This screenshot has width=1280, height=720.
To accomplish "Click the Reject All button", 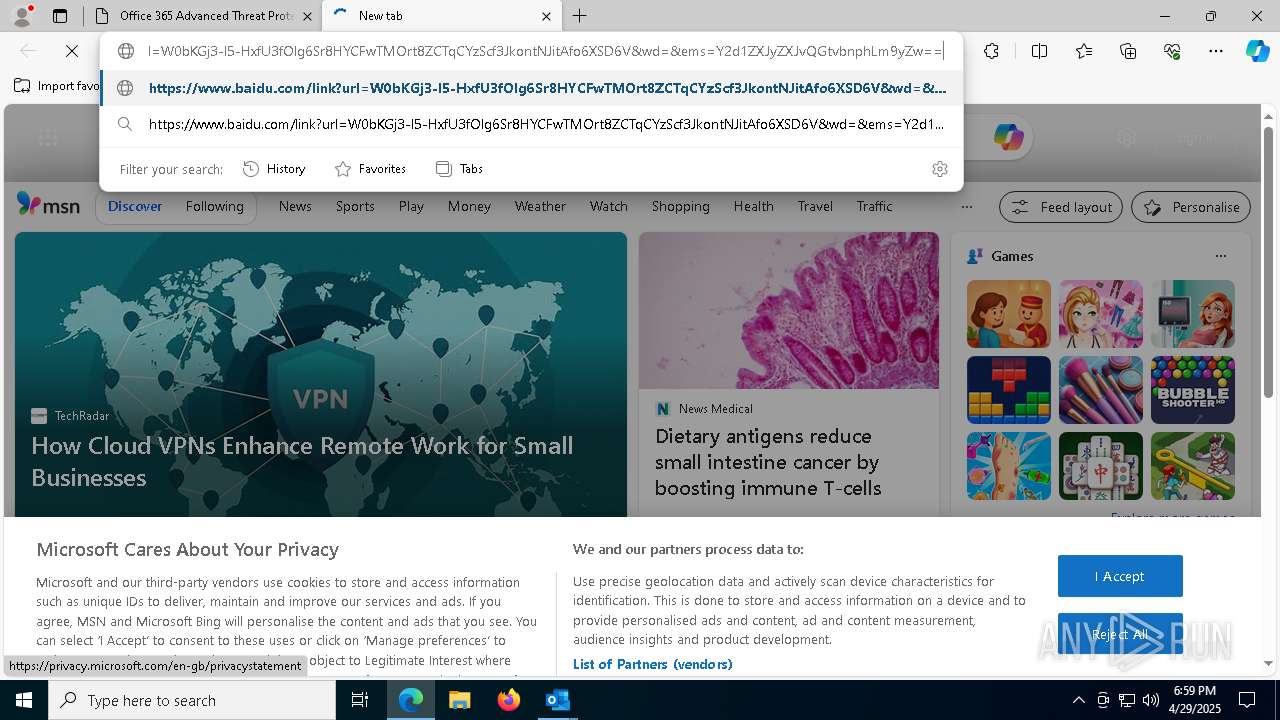I will click(x=1120, y=634).
